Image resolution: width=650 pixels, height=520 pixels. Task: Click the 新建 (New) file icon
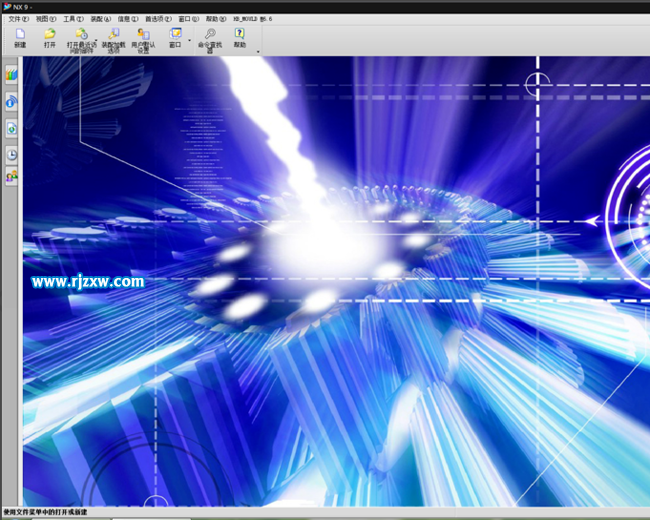(x=20, y=34)
